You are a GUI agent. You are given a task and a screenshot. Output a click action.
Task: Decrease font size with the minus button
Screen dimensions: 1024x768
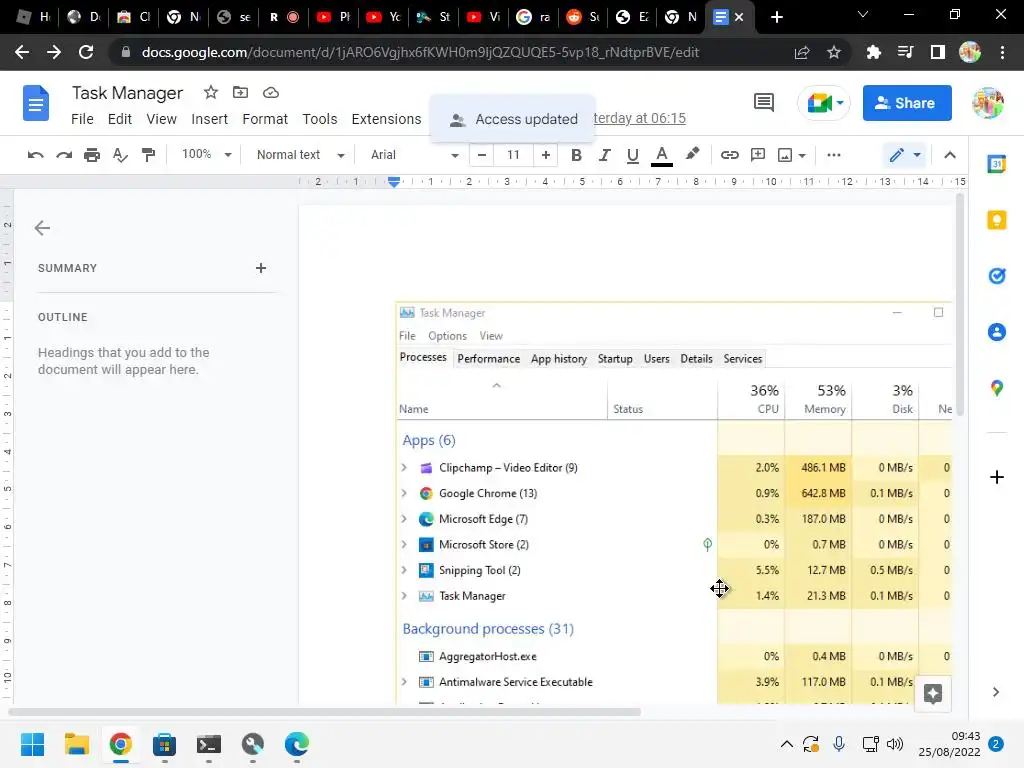pyautogui.click(x=481, y=155)
